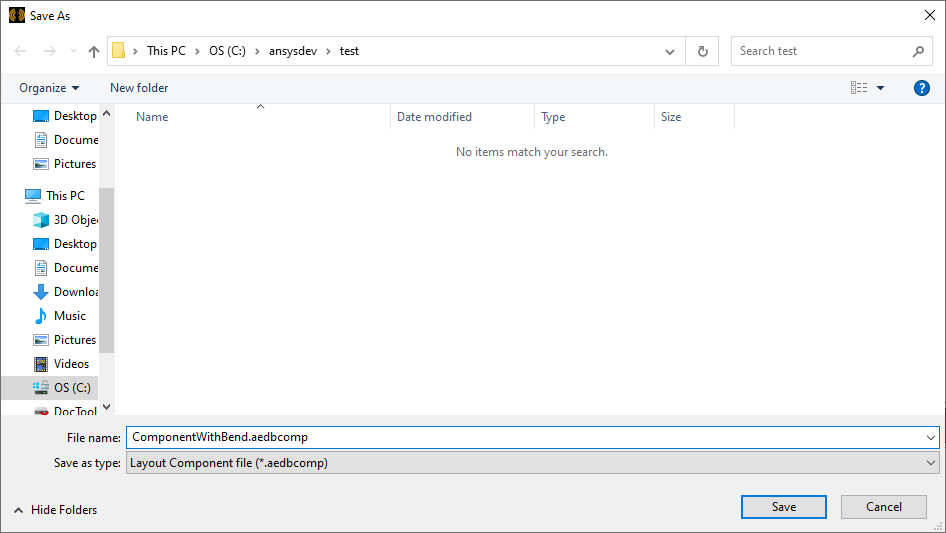The image size is (946, 533).
Task: Expand the Organize dropdown menu
Action: coord(49,88)
